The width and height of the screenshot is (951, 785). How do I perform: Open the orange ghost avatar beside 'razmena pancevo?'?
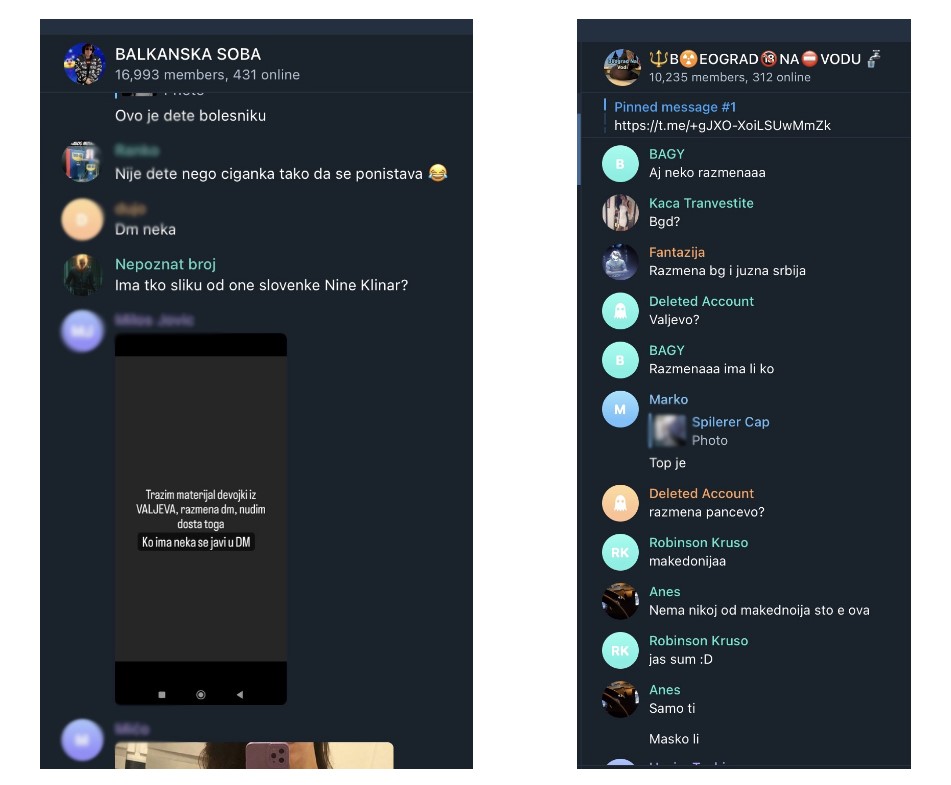click(620, 504)
